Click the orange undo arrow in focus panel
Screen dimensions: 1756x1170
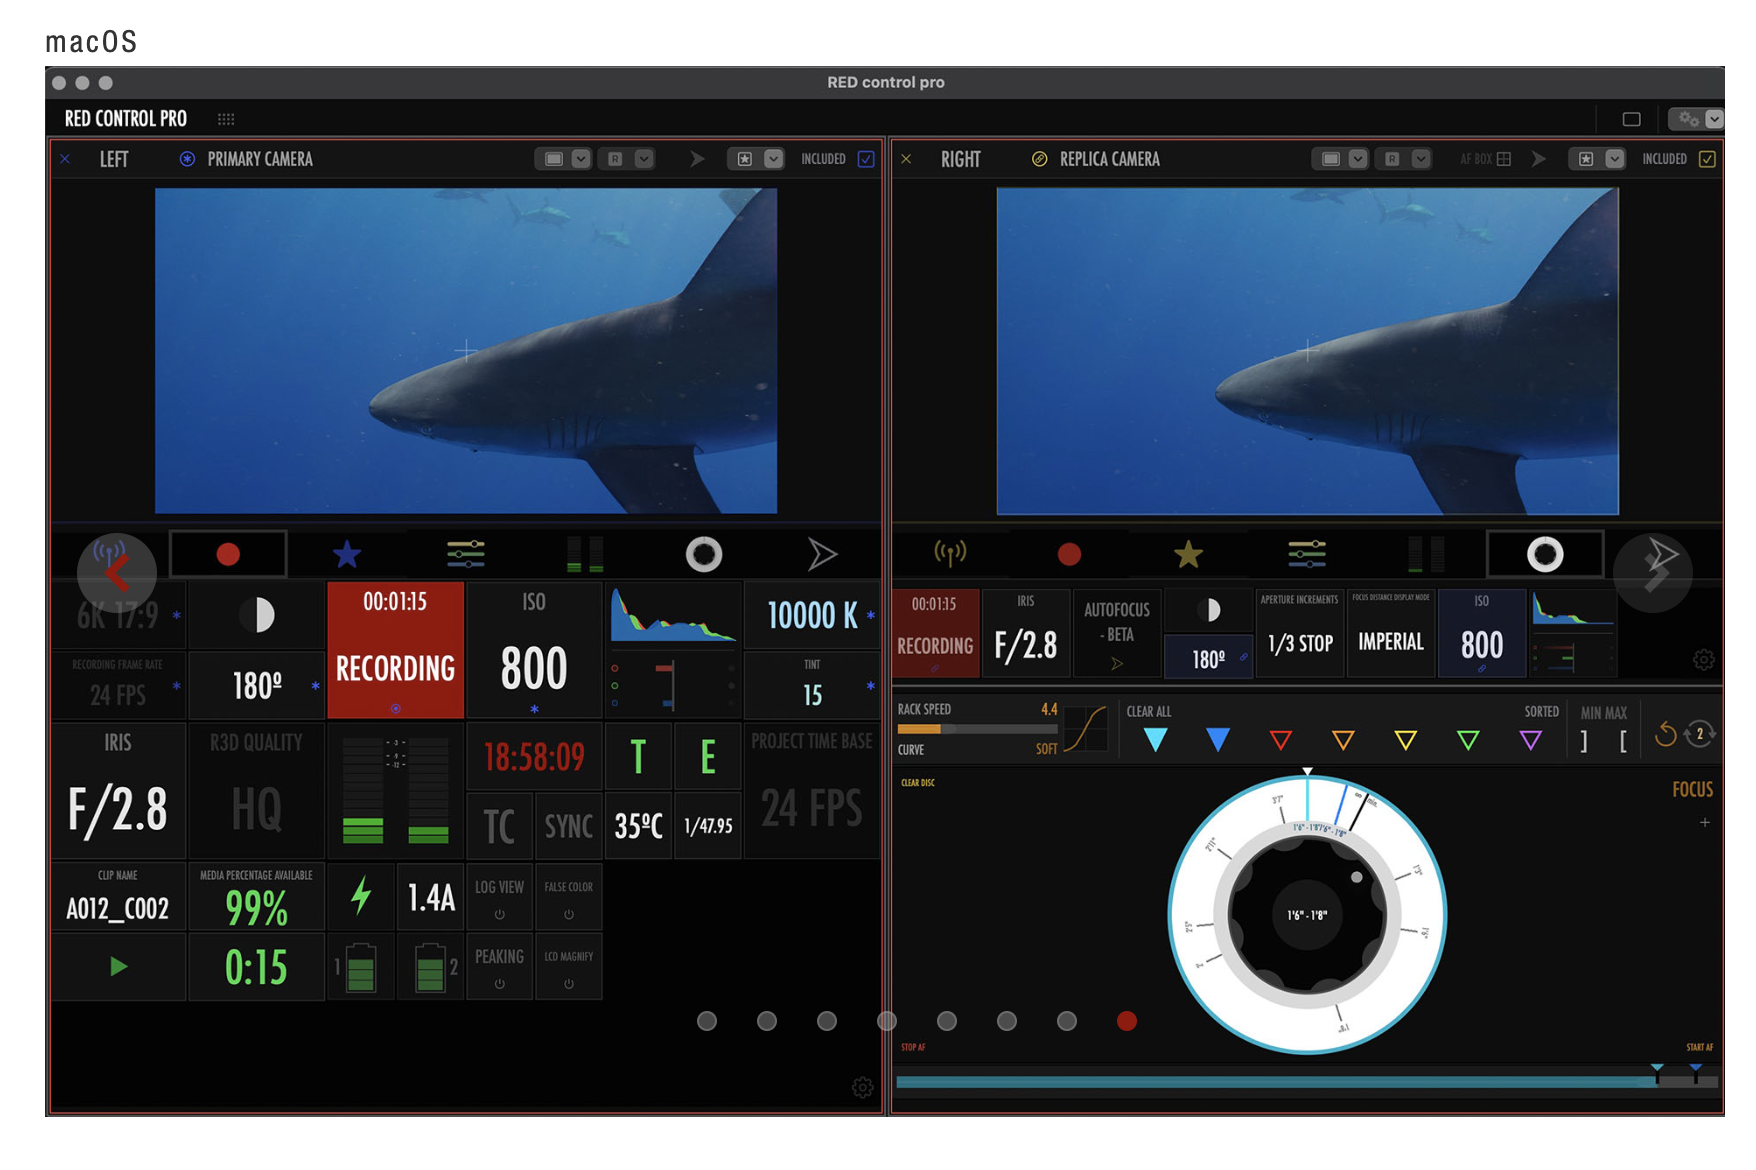pos(1665,735)
